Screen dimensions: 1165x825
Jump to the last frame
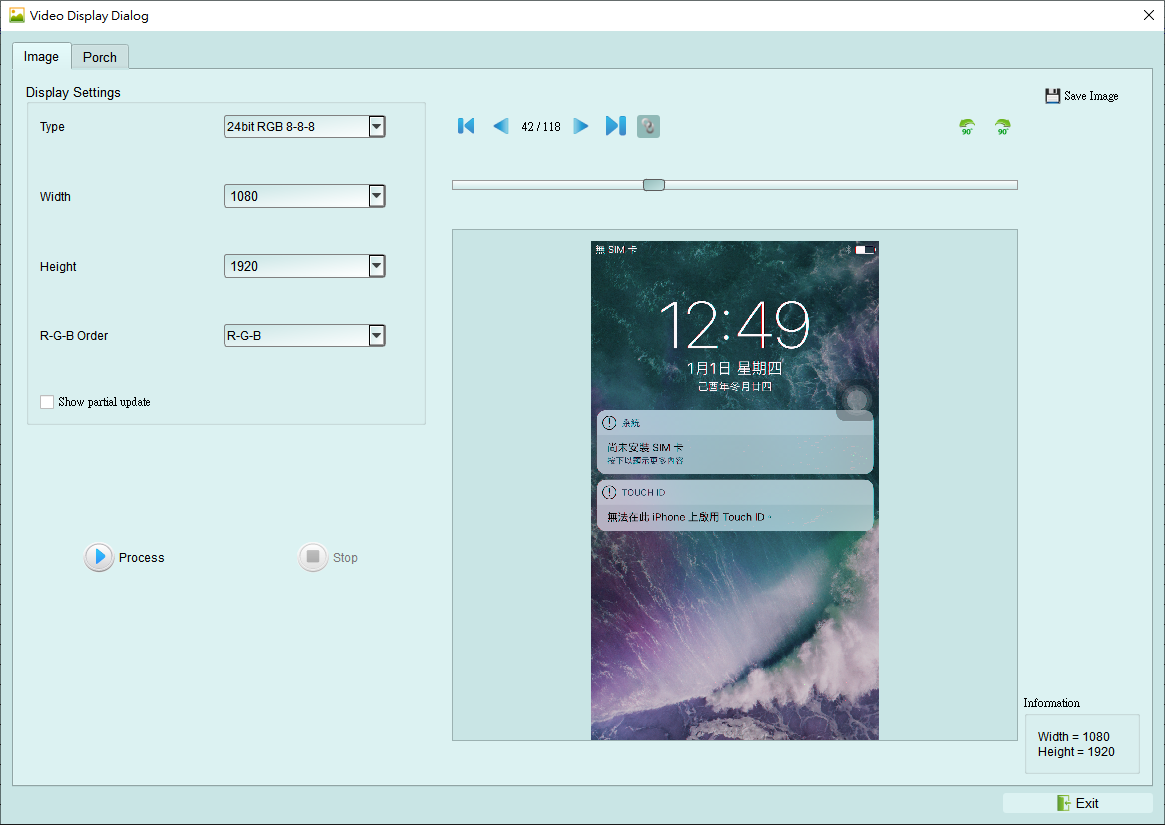616,126
